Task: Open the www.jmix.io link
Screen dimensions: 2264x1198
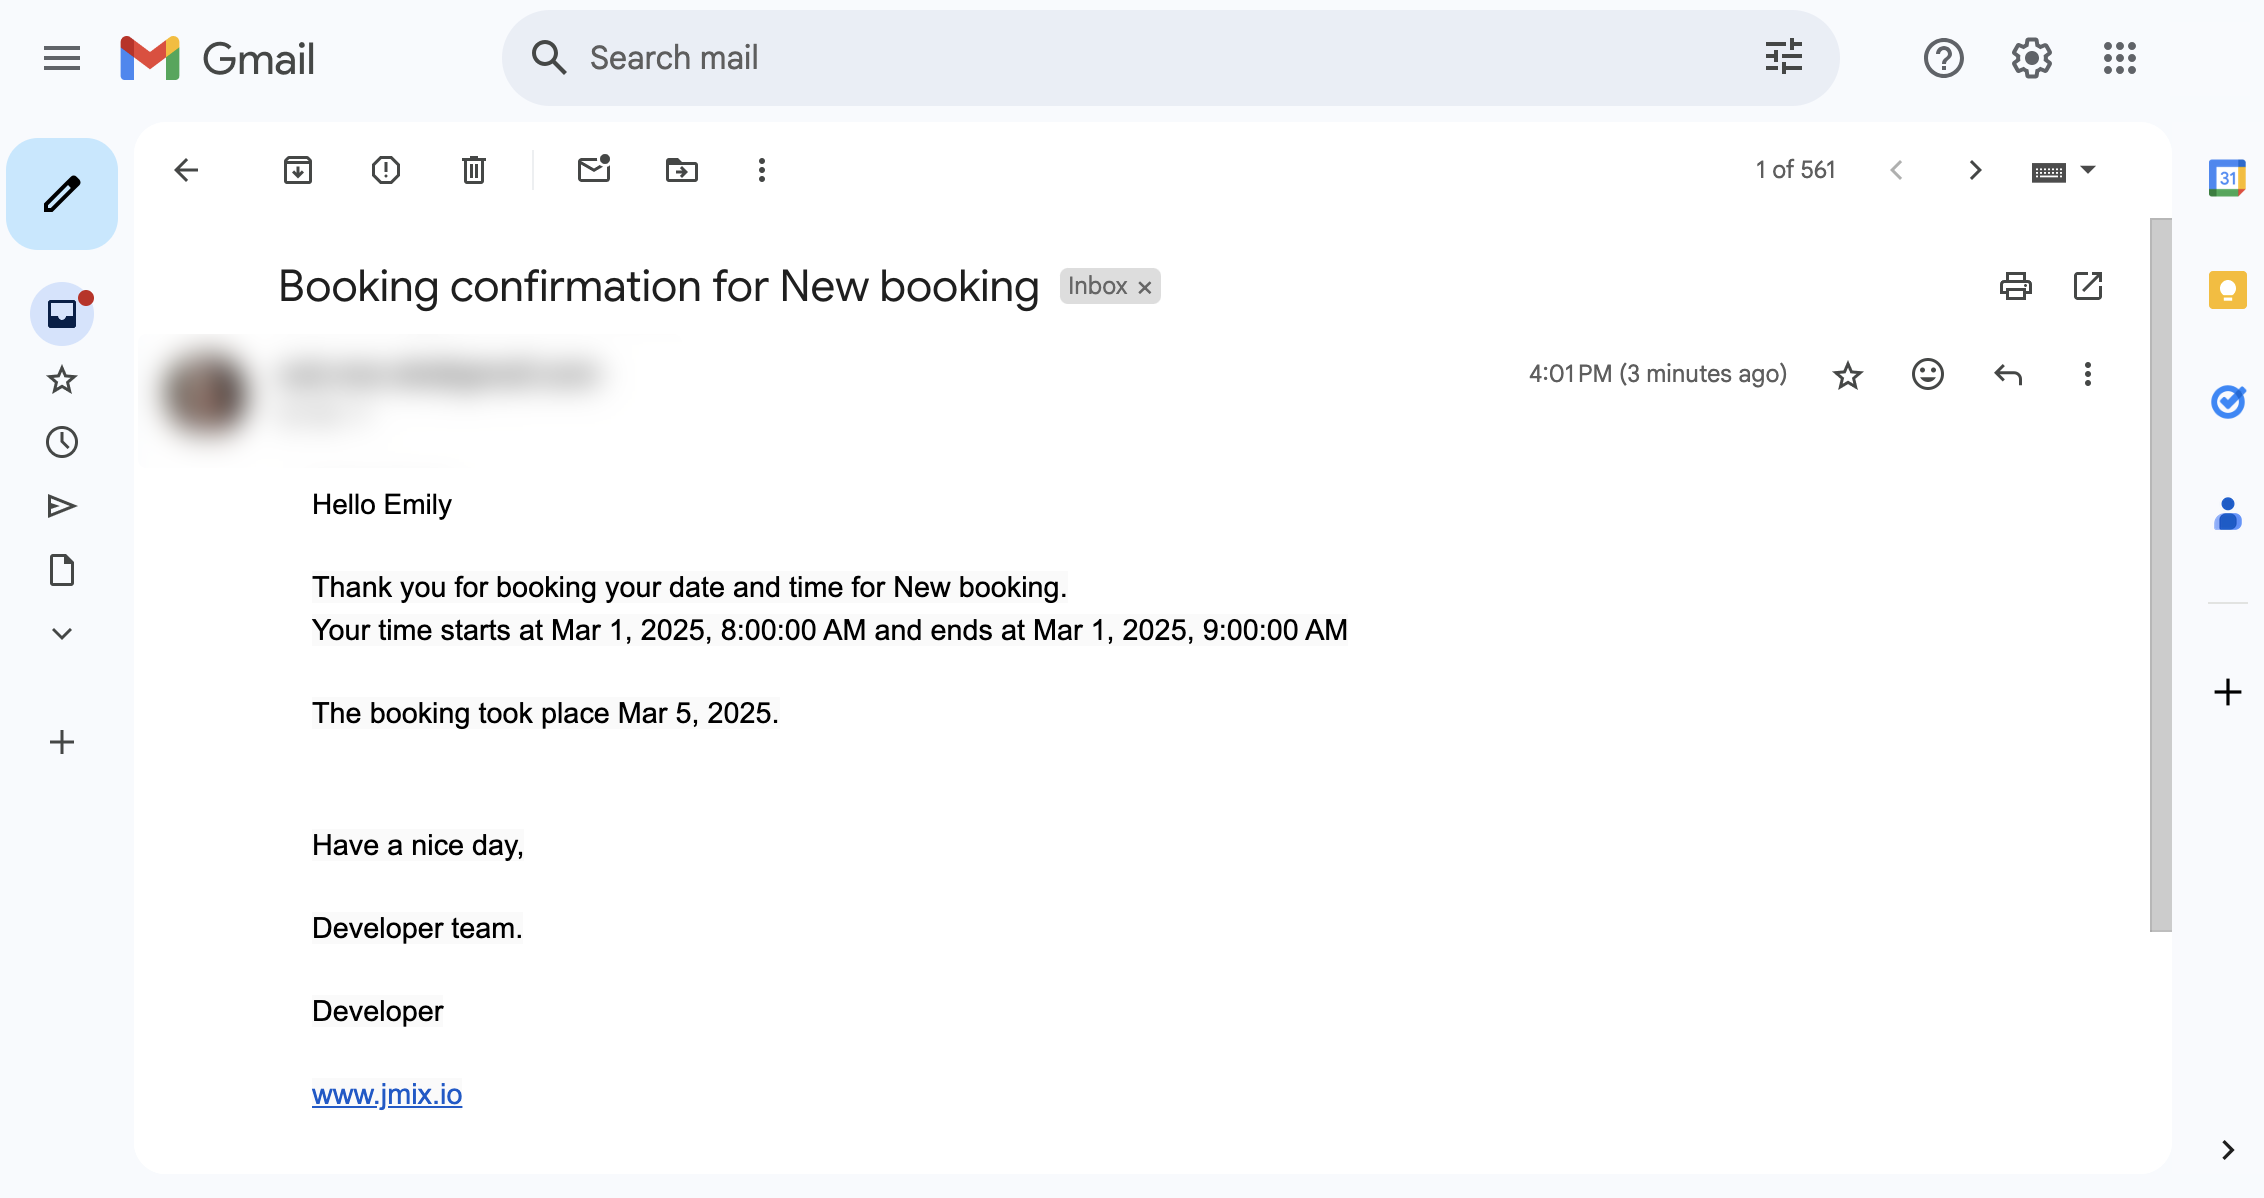Action: pos(387,1095)
